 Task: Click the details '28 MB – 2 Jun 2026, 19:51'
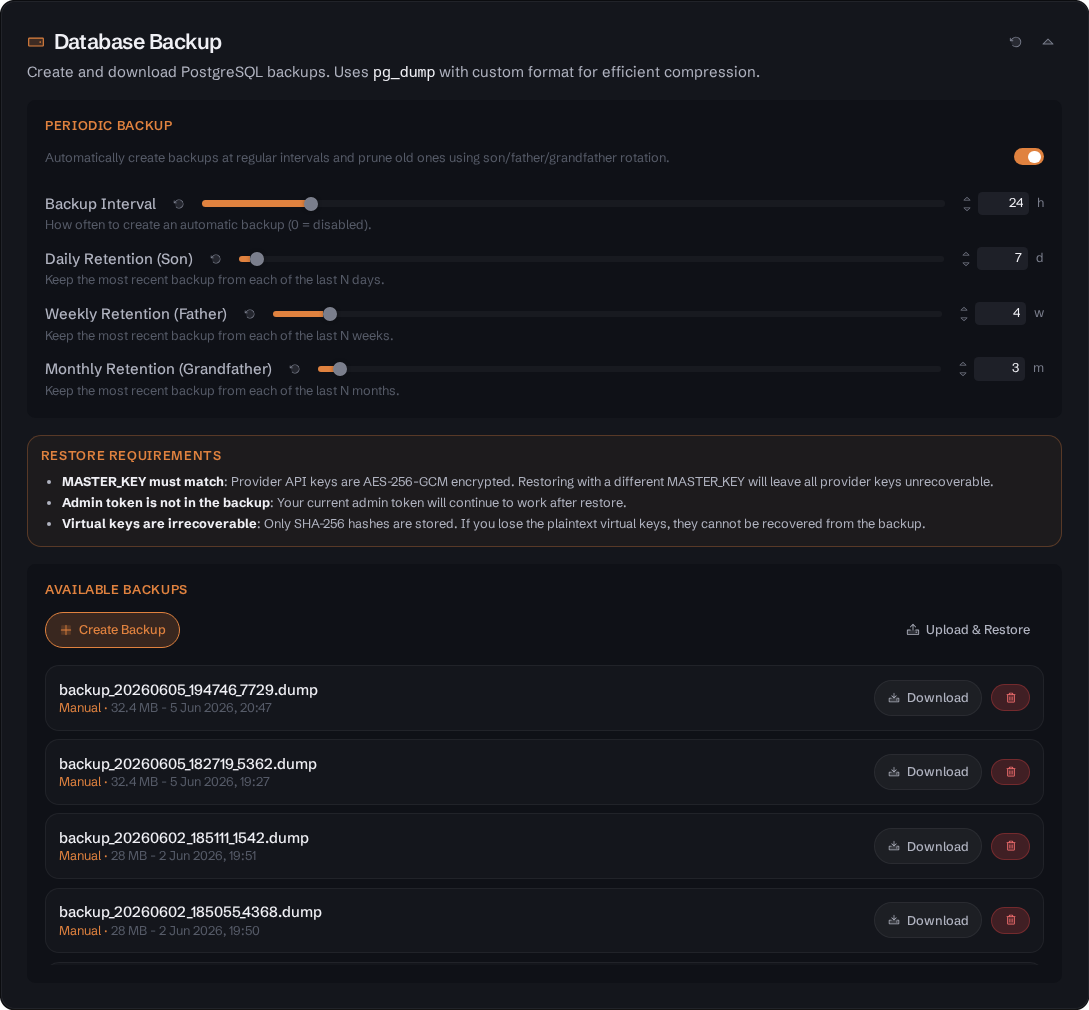tap(183, 856)
